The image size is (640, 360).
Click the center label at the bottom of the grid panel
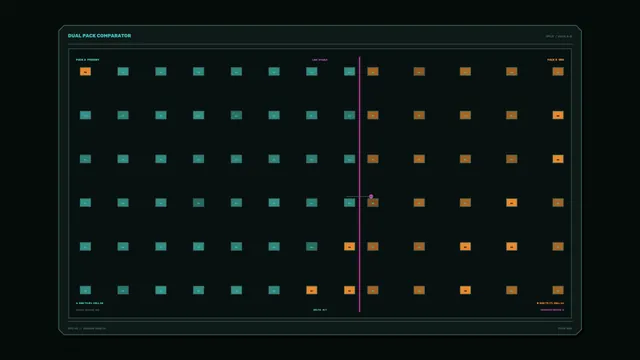click(x=320, y=310)
